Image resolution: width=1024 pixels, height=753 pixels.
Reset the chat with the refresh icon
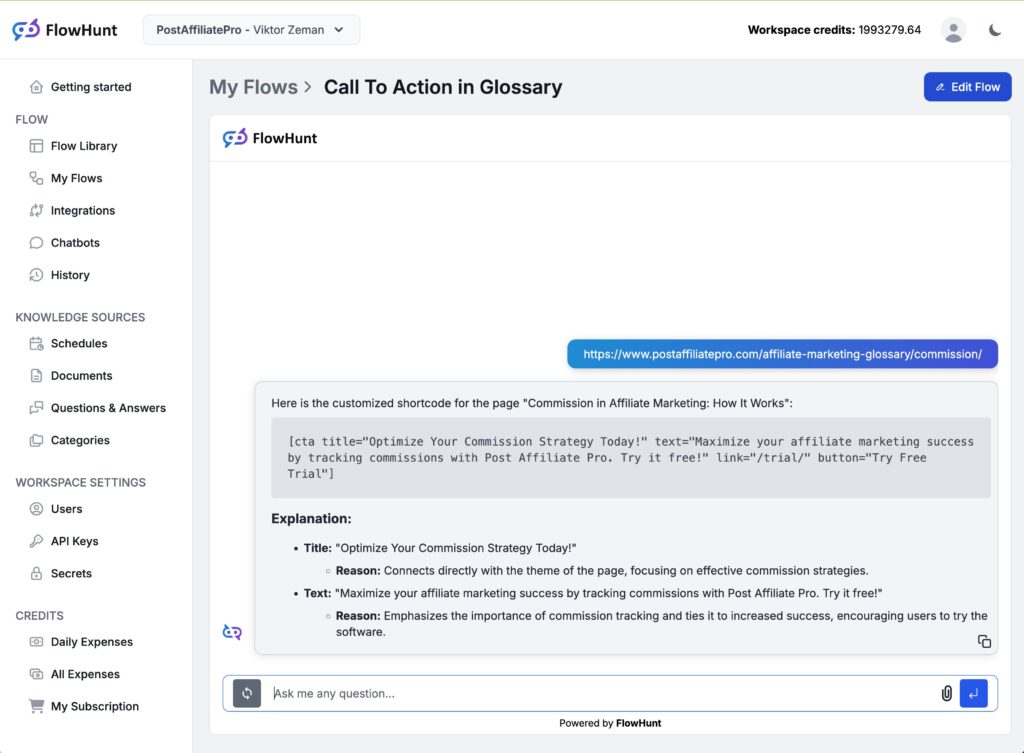click(x=246, y=693)
